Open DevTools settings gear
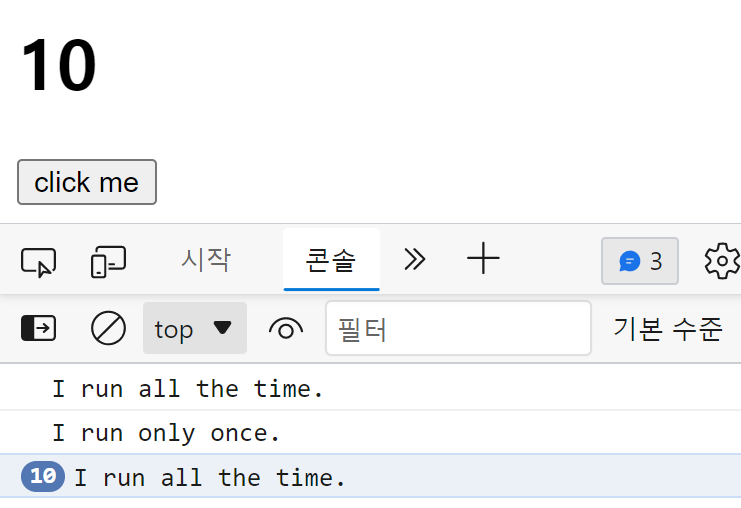This screenshot has height=508, width=741. point(722,261)
